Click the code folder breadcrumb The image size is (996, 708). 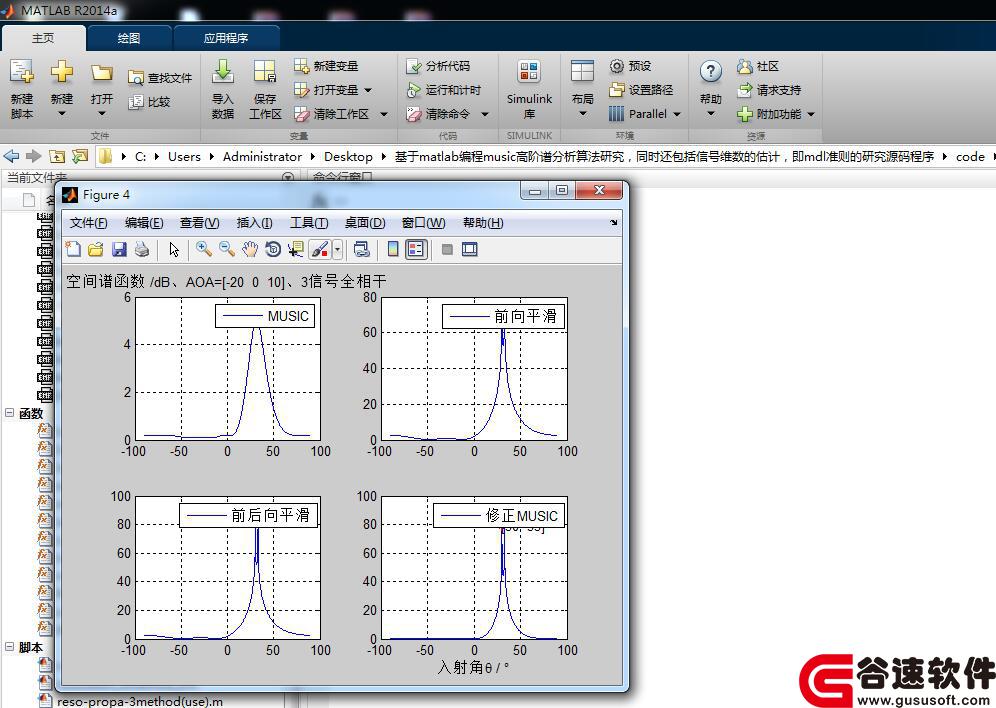[x=970, y=156]
